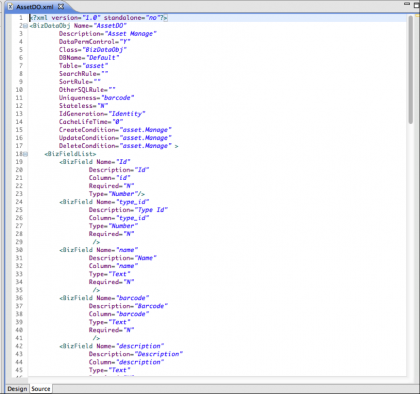
Task: Collapse the BizDataObj element fold marker
Action: [x=26, y=26]
